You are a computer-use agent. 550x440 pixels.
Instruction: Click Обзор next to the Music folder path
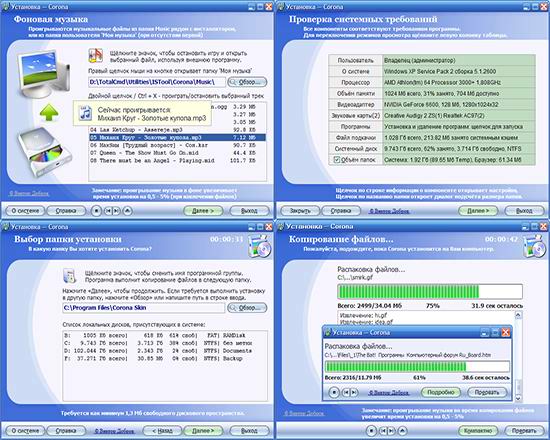pos(247,82)
